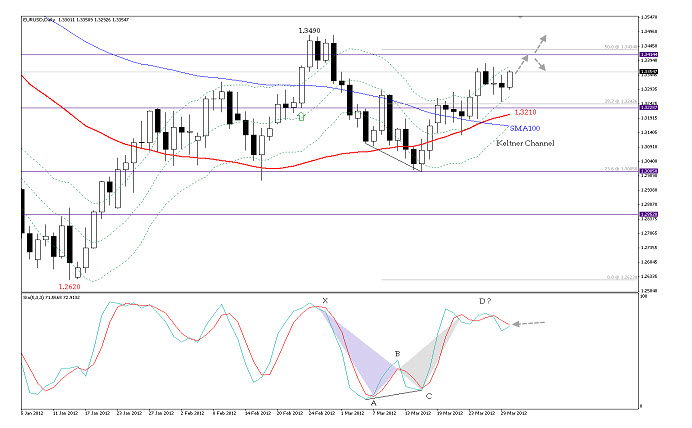The image size is (692, 428).
Task: Click the 23.6 Fibonacci level label
Action: 621,169
